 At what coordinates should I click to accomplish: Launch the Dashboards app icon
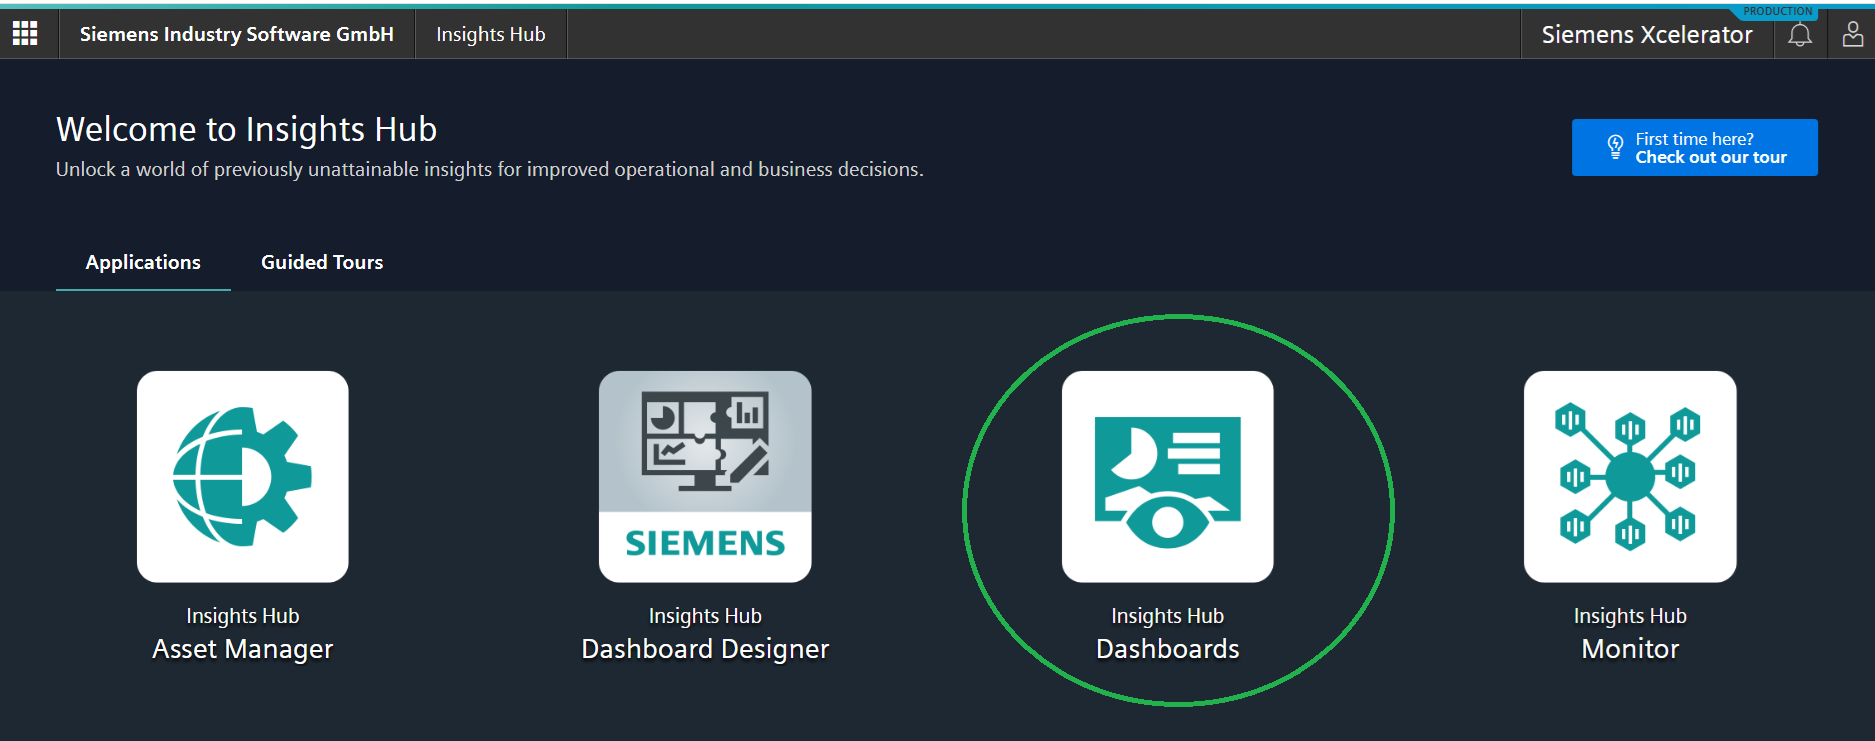(1168, 477)
